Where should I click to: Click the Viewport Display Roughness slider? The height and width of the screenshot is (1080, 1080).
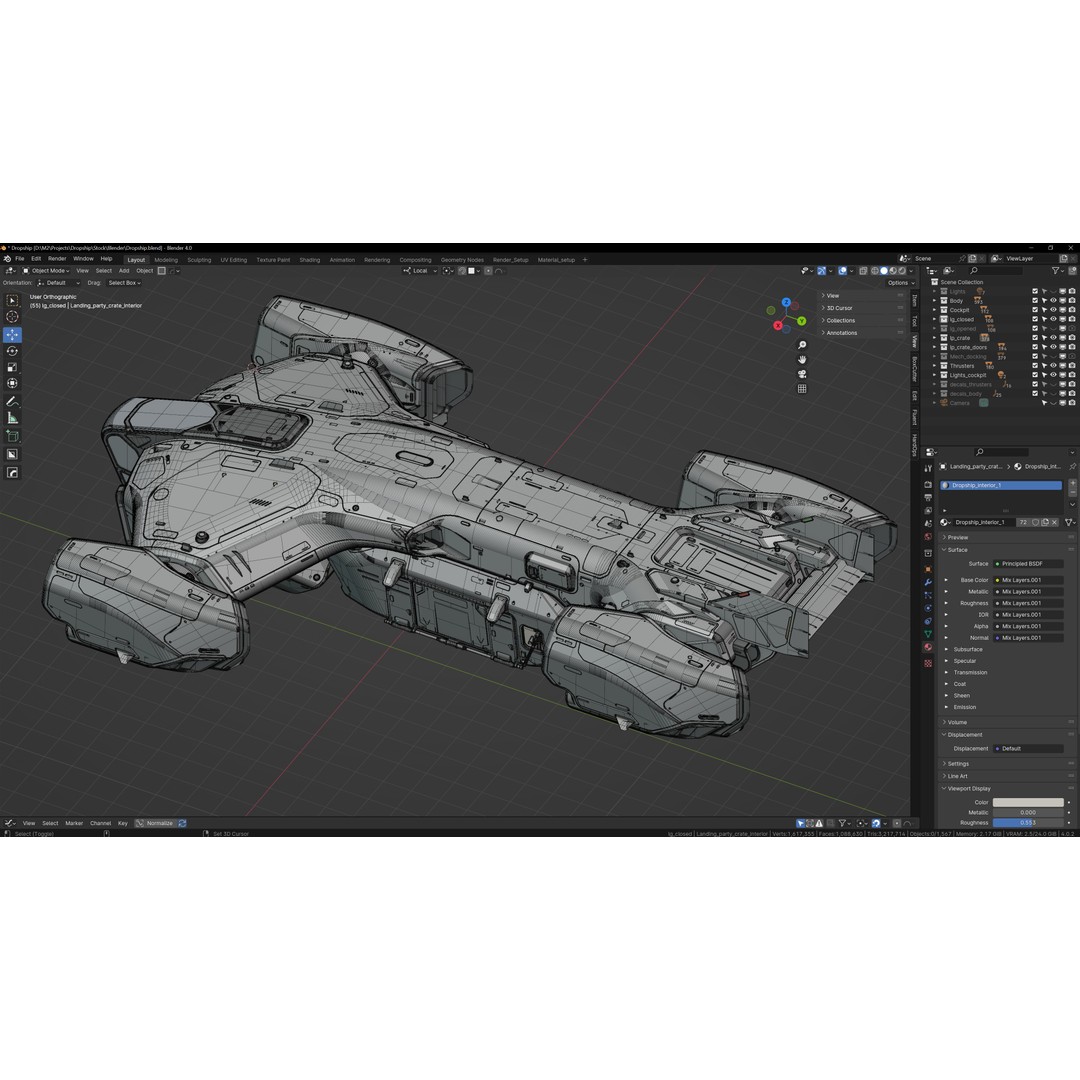point(1028,822)
